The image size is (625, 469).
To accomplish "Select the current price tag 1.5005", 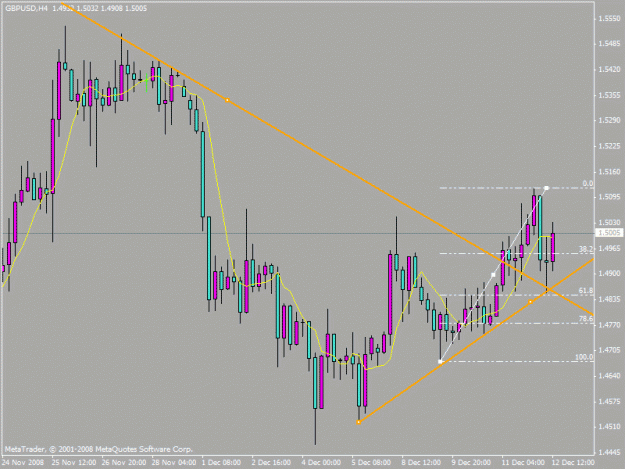I will click(x=609, y=233).
